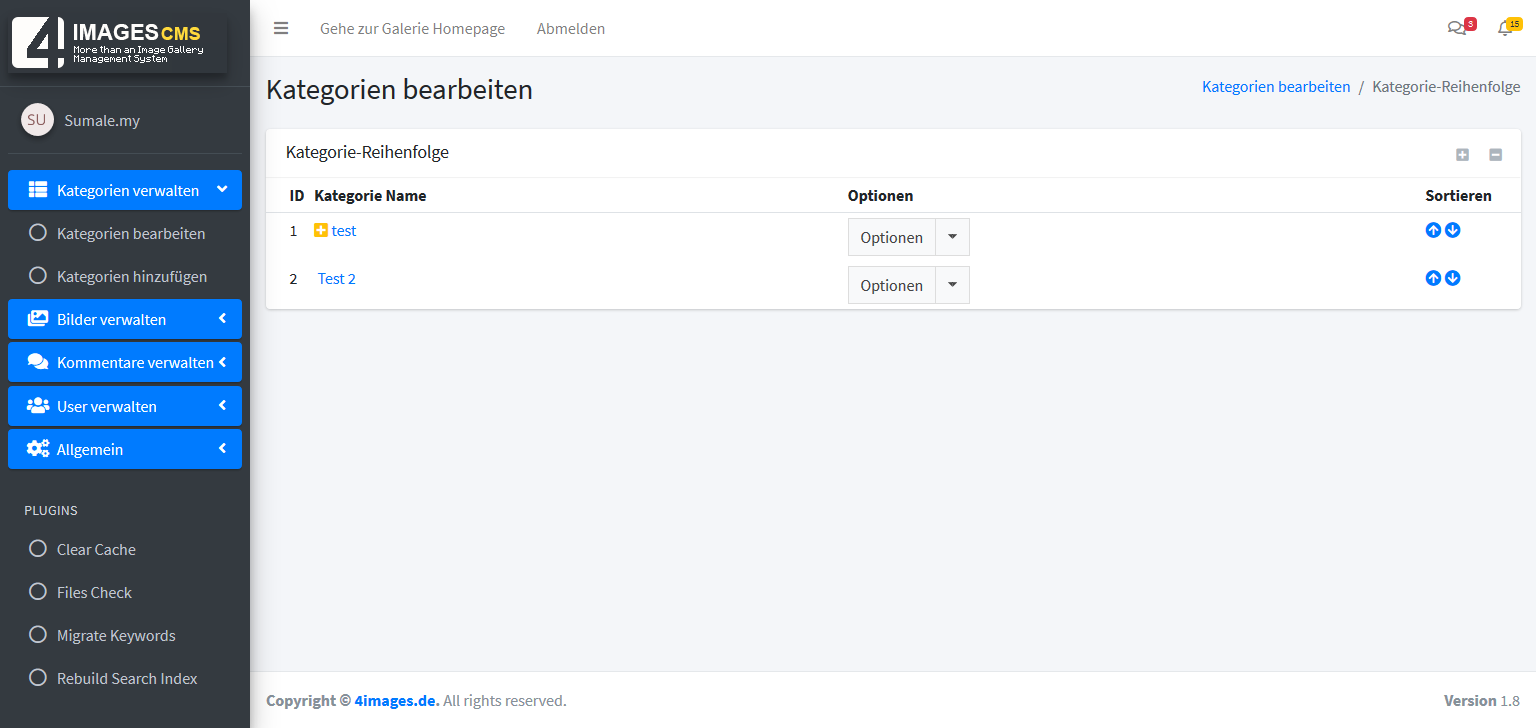Open the comments notification icon

(1456, 28)
